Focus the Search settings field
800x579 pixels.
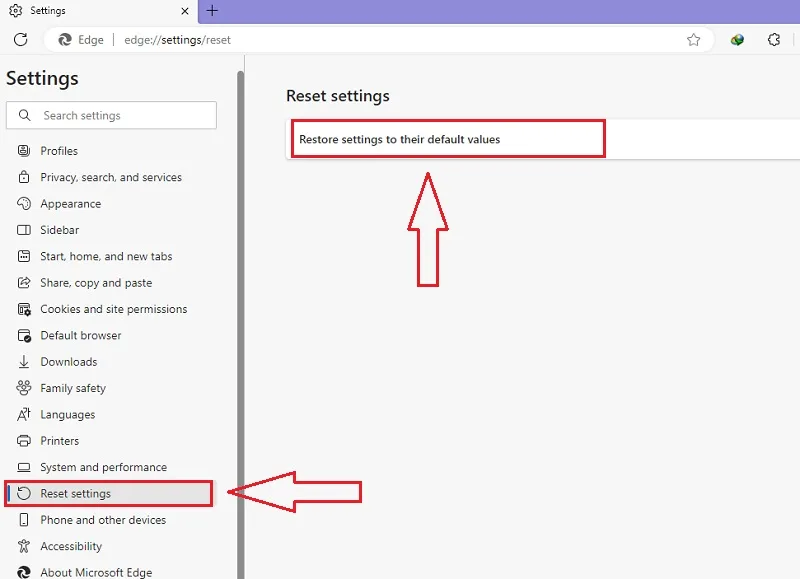(111, 115)
